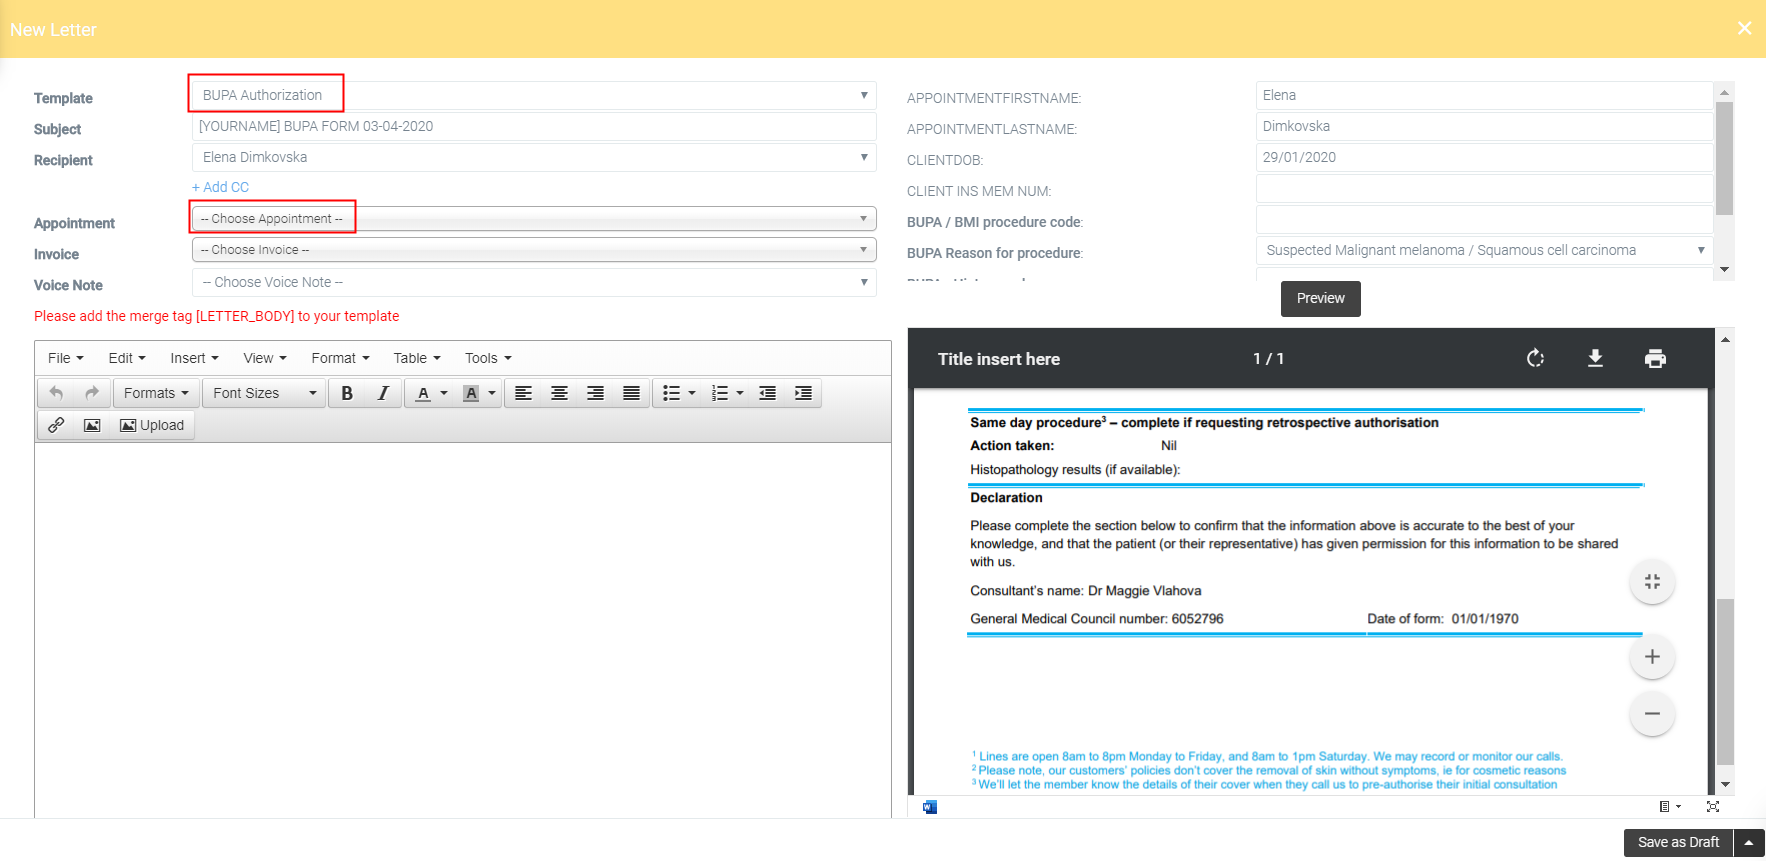Click the insert link icon
The image size is (1766, 861).
[56, 425]
